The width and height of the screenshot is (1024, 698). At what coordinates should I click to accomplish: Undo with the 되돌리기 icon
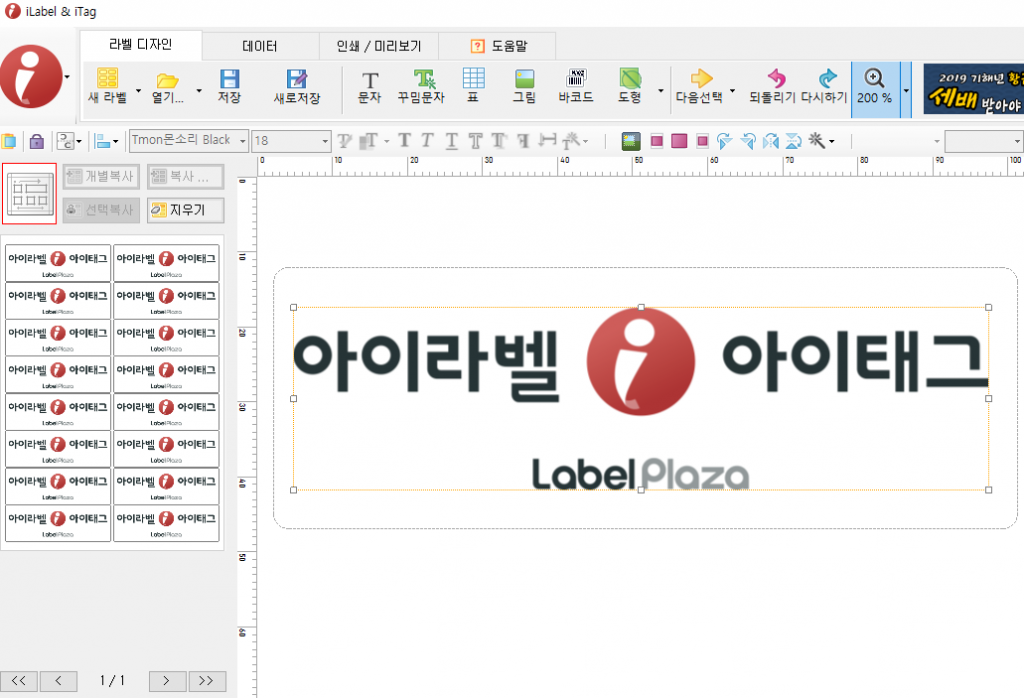773,86
